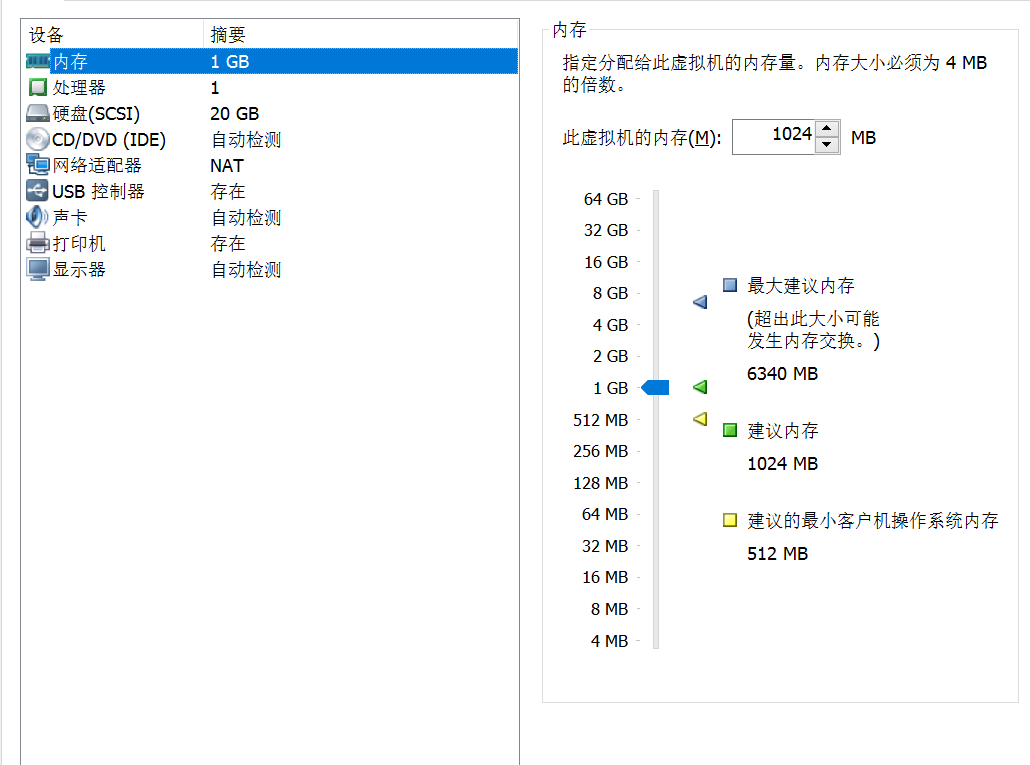The height and width of the screenshot is (765, 1030).
Task: Click the yellow minimum guest memory triangle marker
Action: pyautogui.click(x=700, y=418)
